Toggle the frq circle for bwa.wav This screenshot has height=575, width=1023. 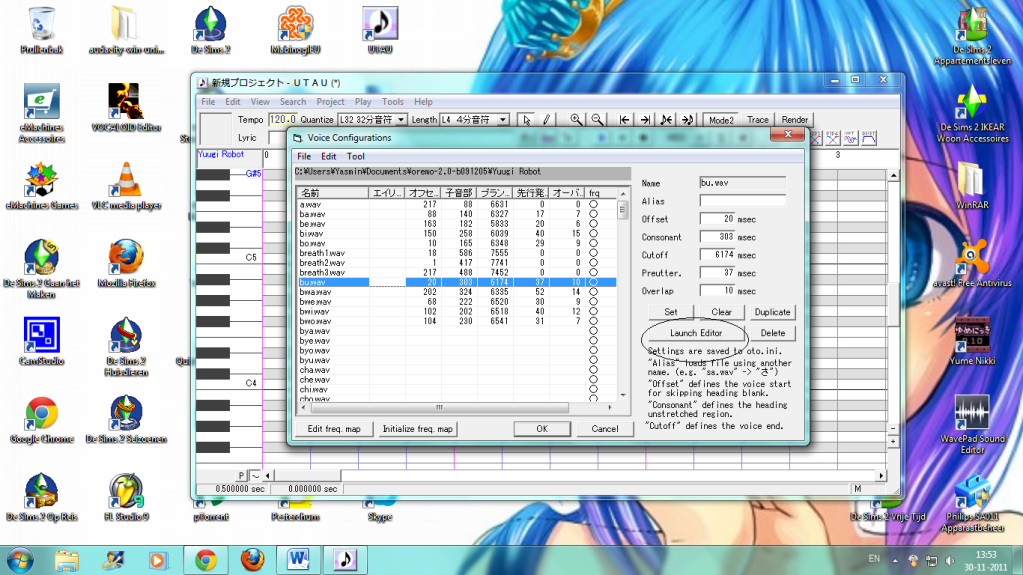coord(593,291)
